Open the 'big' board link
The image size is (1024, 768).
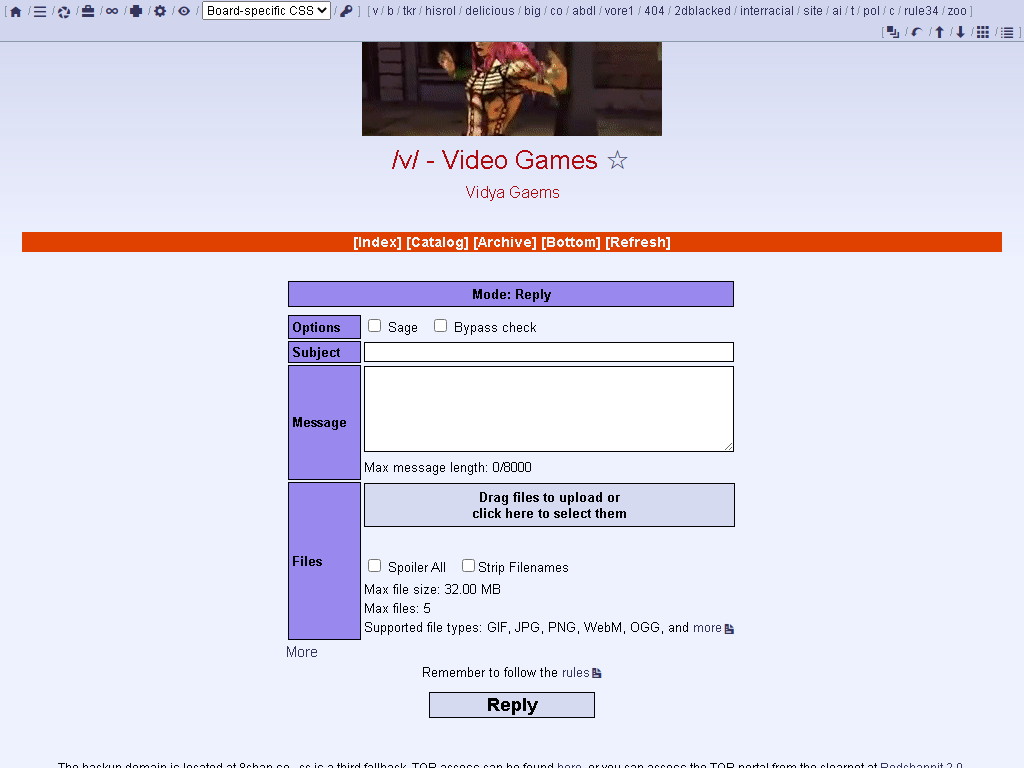point(532,11)
